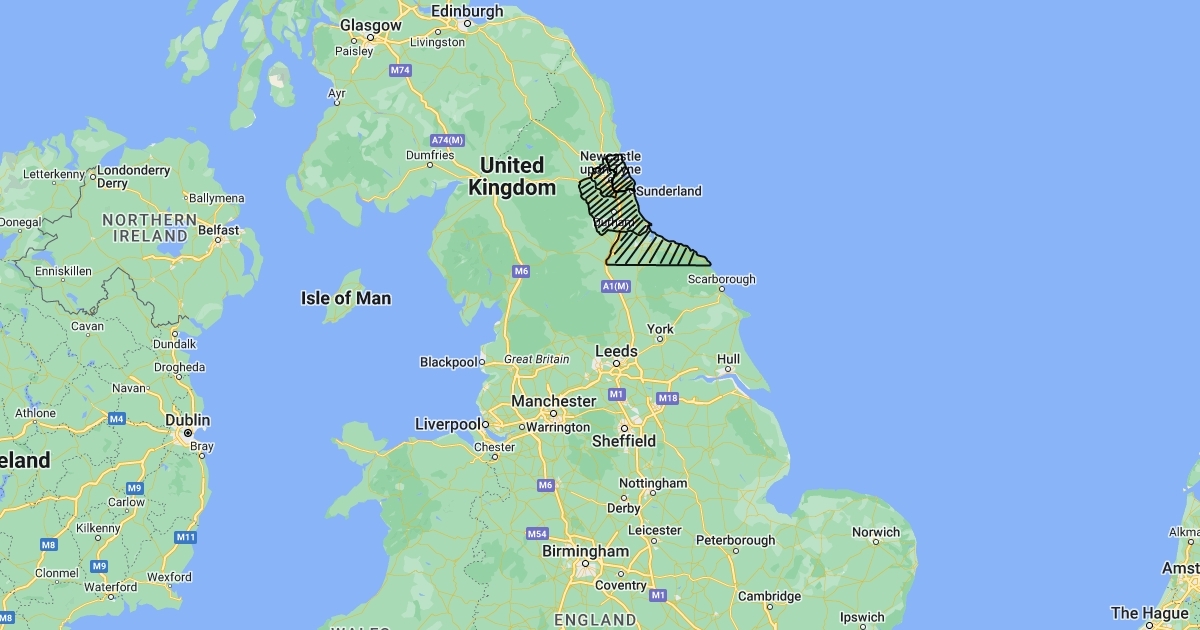This screenshot has height=630, width=1200.
Task: Click the M74 motorway shield
Action: [x=401, y=70]
